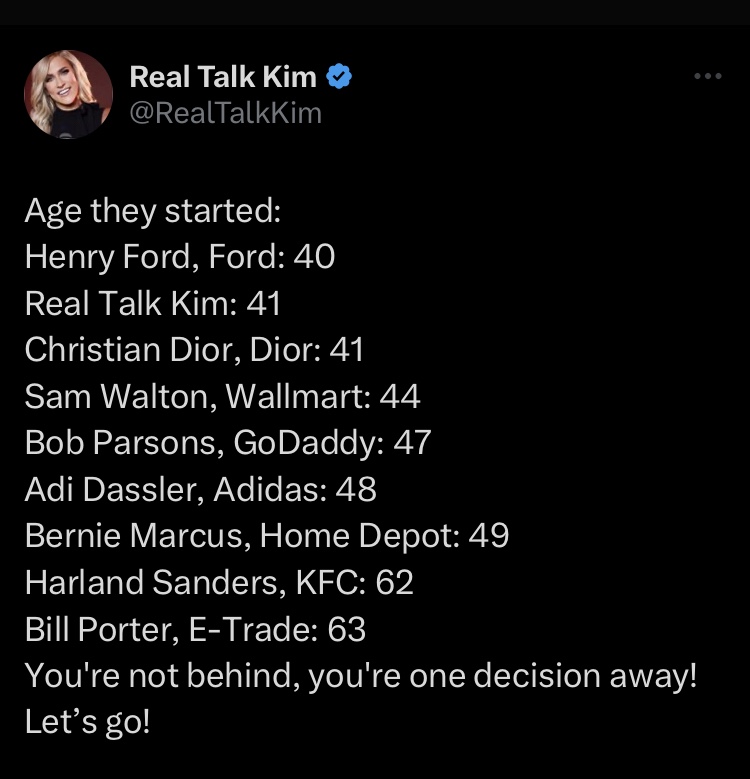Image resolution: width=750 pixels, height=779 pixels.
Task: Select the 'Harland Sanders, KFC: 62' line
Action: [x=219, y=582]
